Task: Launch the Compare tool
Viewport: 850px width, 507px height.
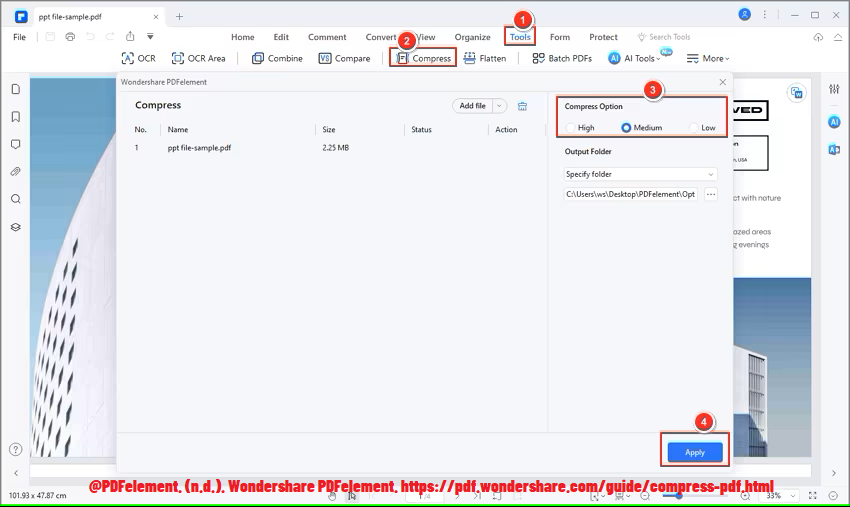Action: (344, 58)
